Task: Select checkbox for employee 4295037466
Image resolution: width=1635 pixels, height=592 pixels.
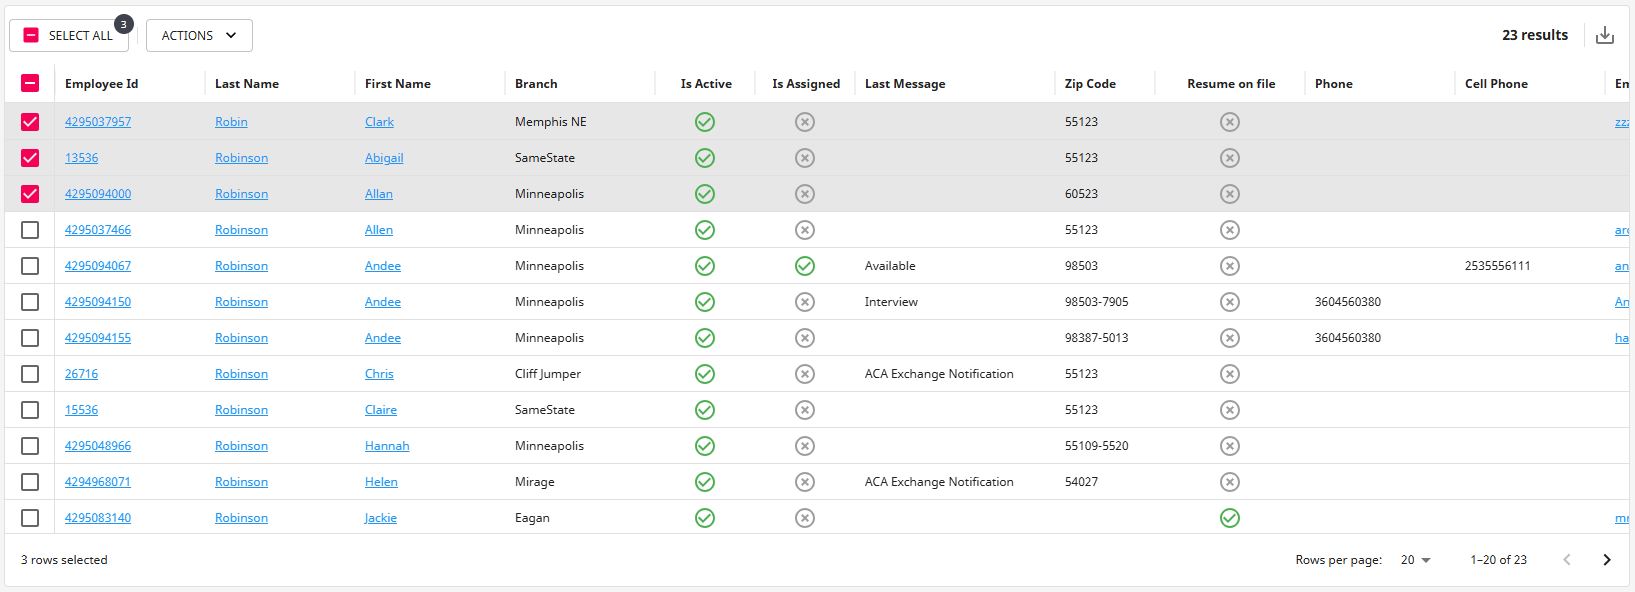Action: (x=30, y=230)
